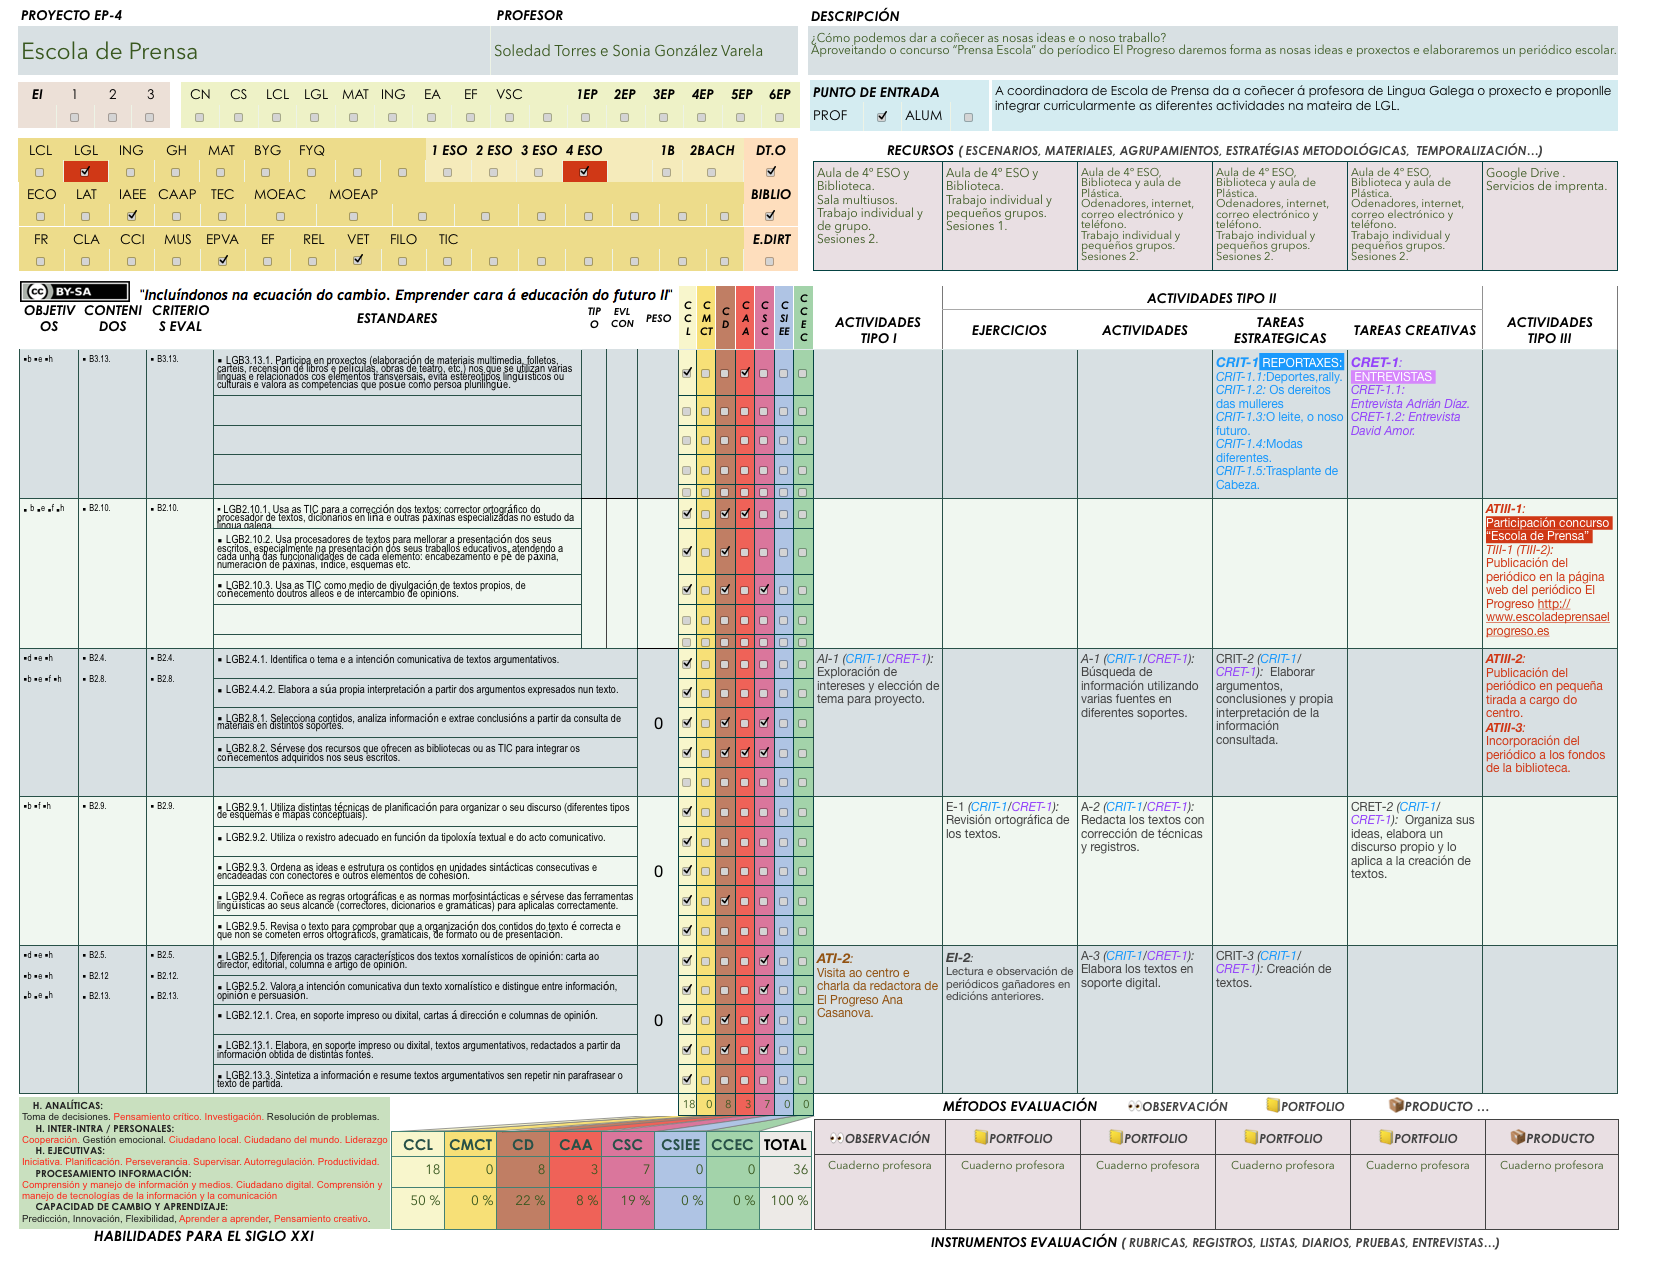Uncheck the PROF entry point checkbox
Viewport: 1657px width, 1268px height.
tap(881, 117)
